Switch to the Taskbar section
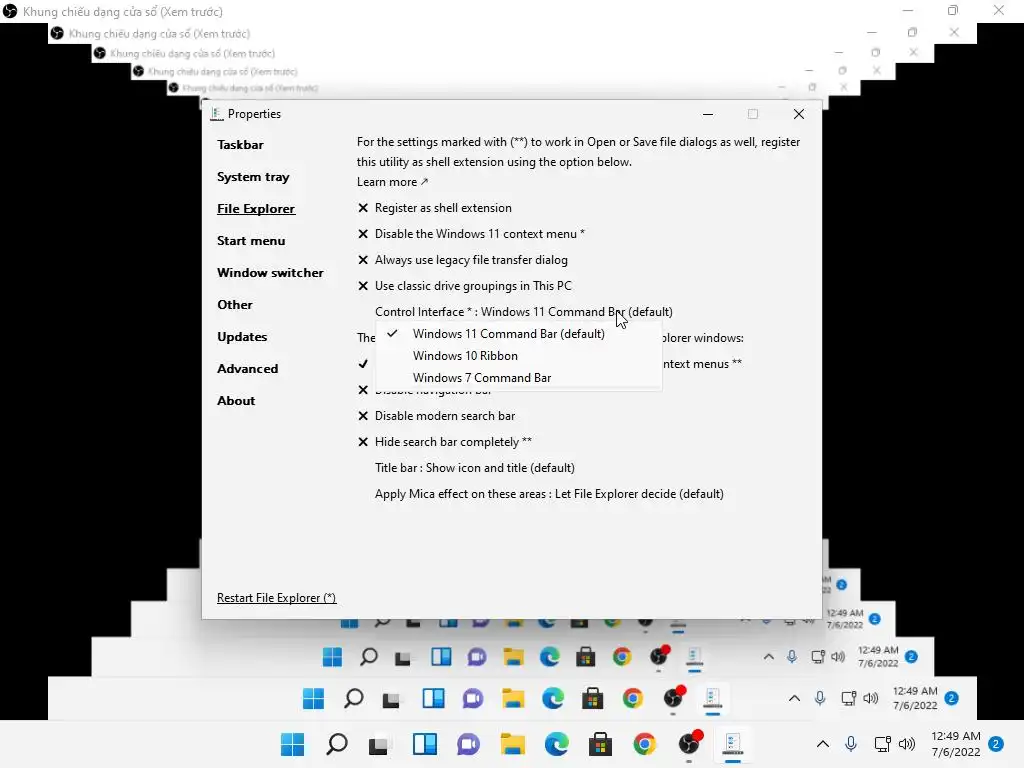The height and width of the screenshot is (768, 1024). click(x=240, y=145)
